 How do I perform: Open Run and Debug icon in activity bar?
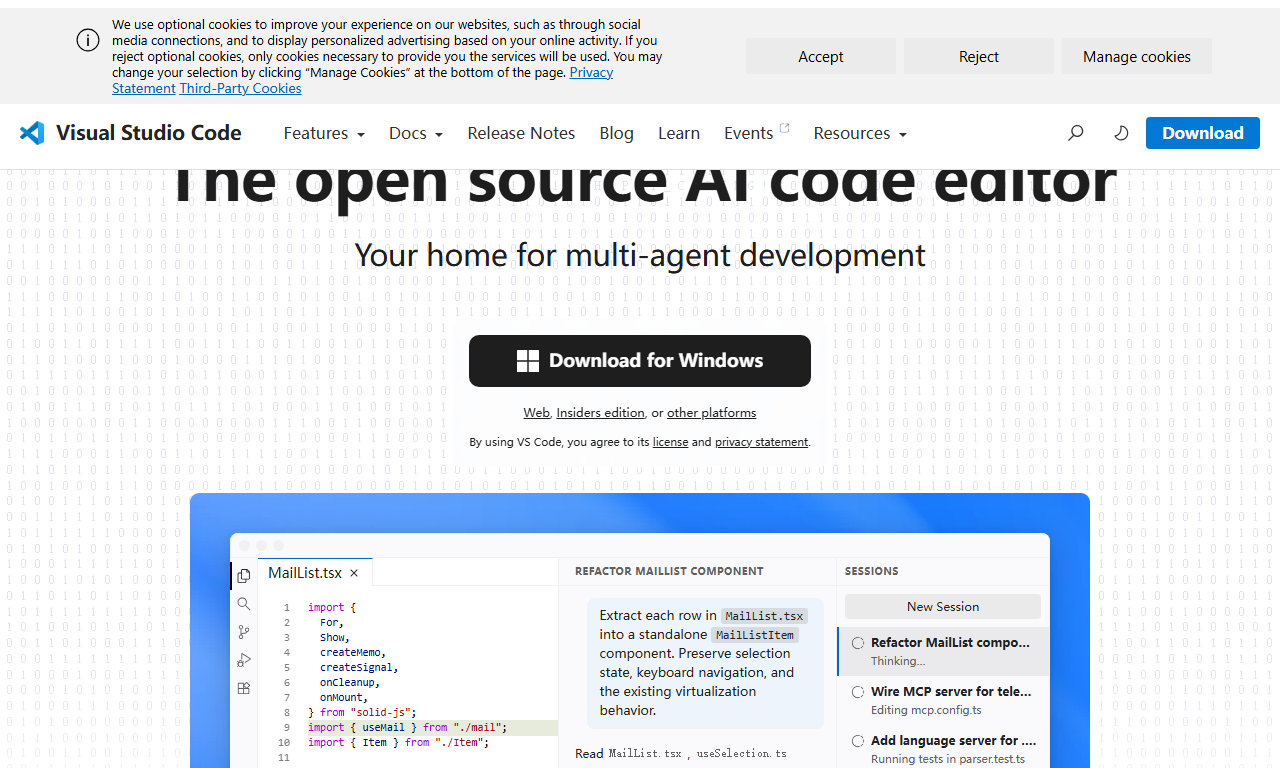(x=244, y=660)
